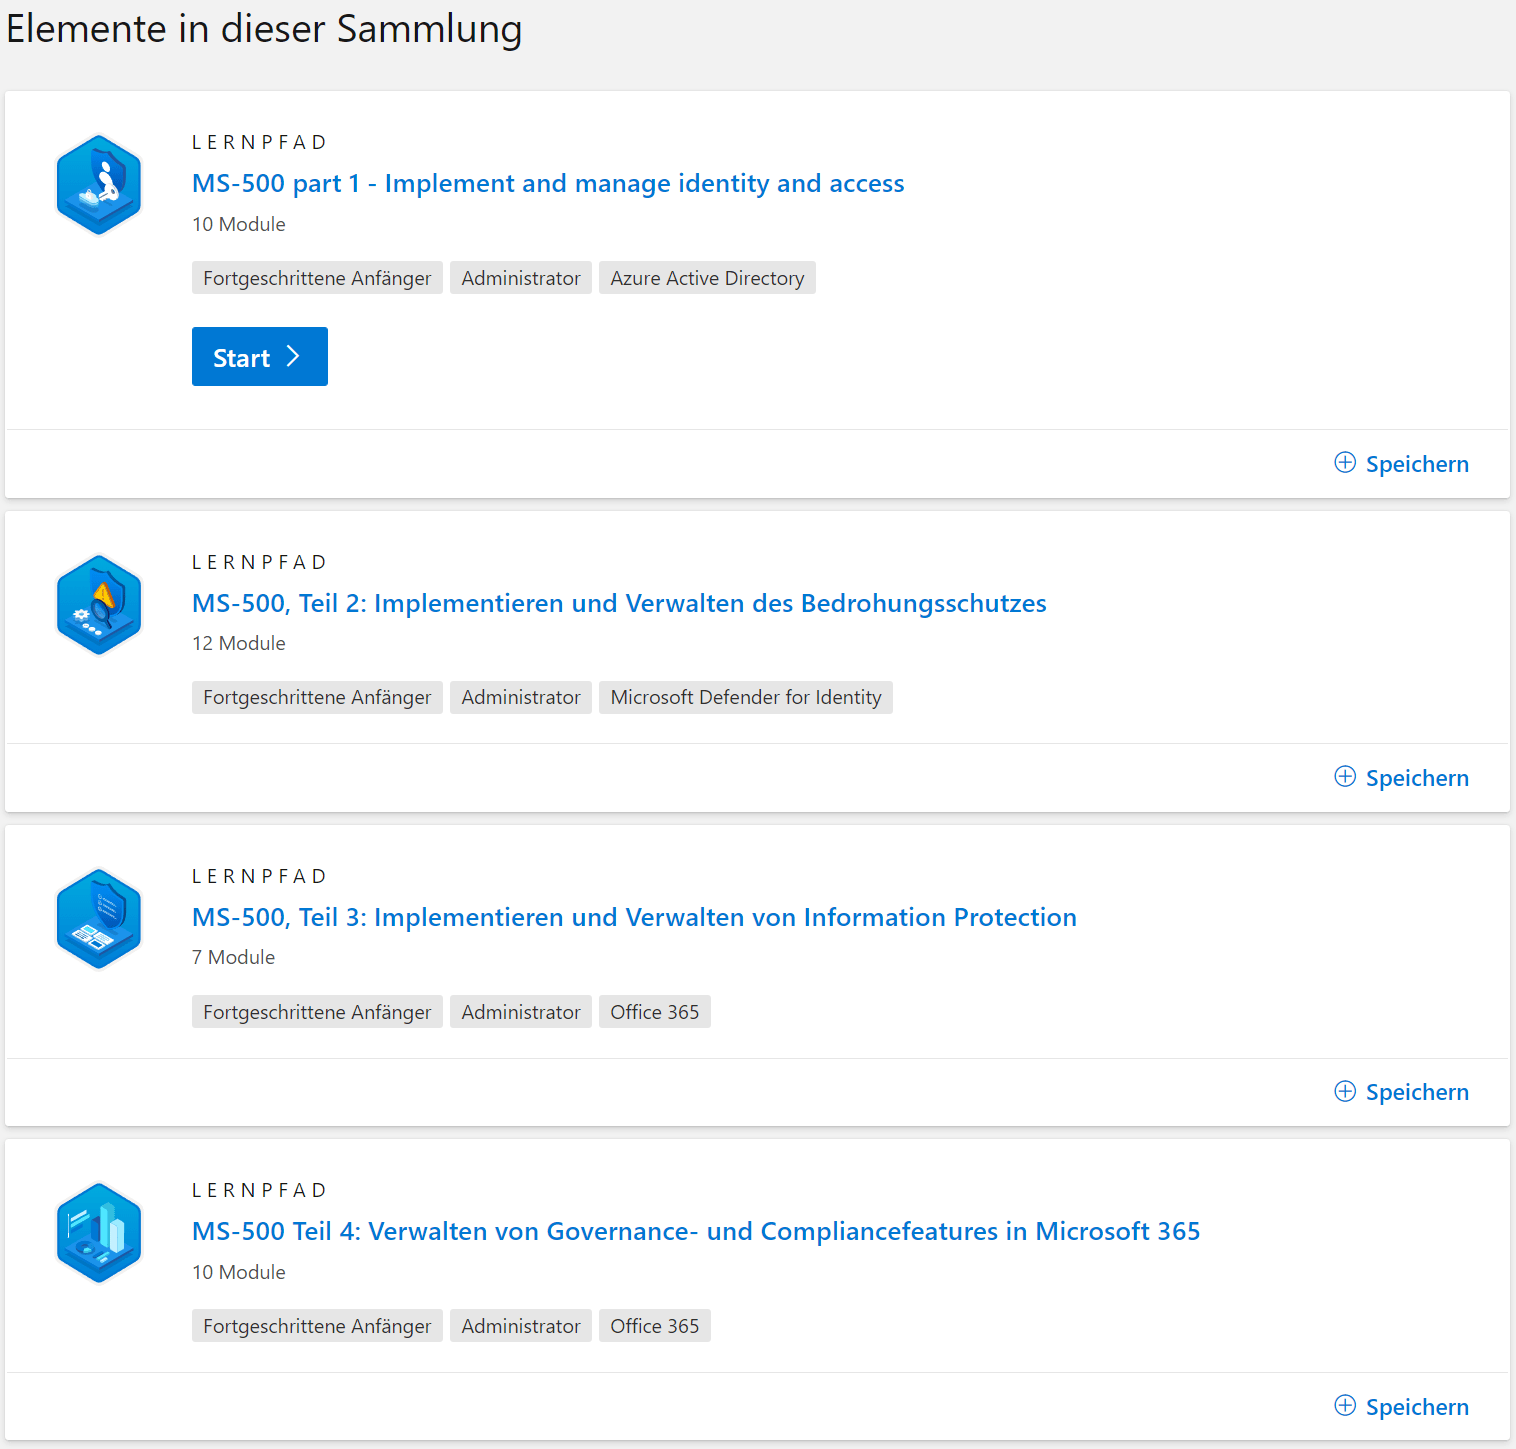1516x1449 pixels.
Task: Select the Azure Active Directory tag
Action: [x=707, y=277]
